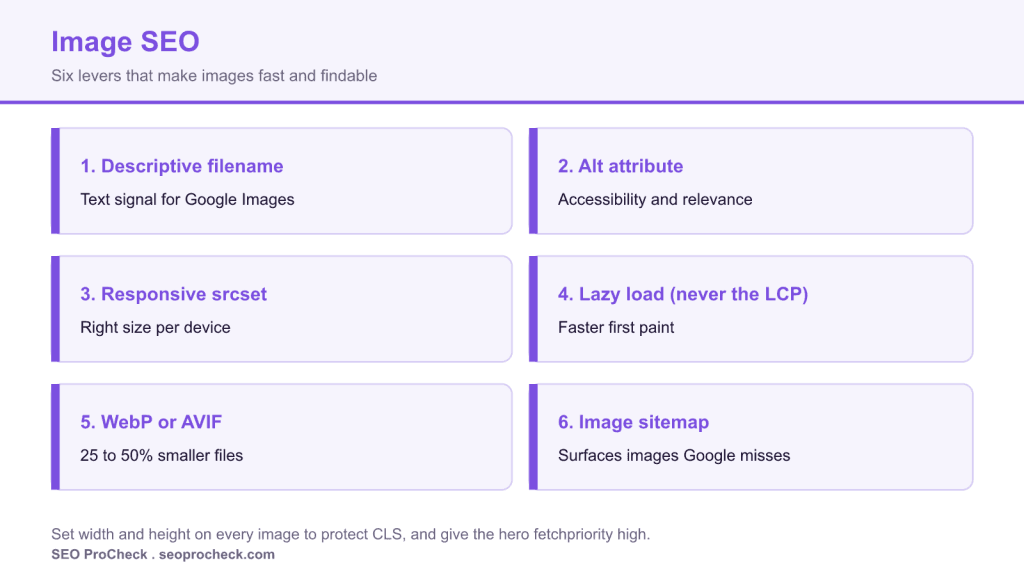Image resolution: width=1024 pixels, height=576 pixels.
Task: Open the seoprocheck.com link
Action: [x=217, y=554]
